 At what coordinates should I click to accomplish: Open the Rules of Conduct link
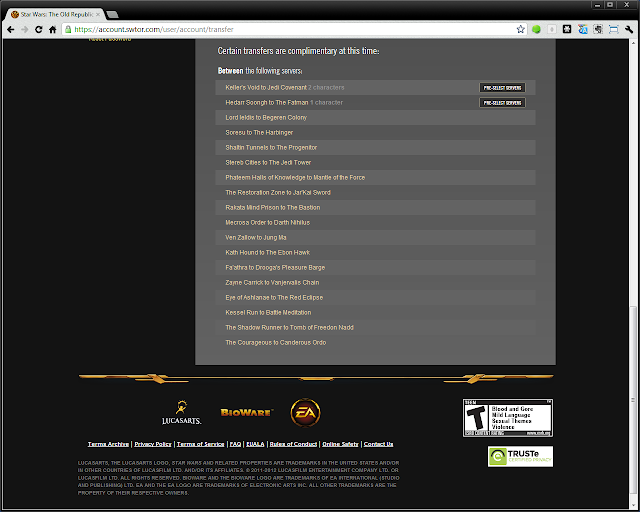(x=293, y=444)
